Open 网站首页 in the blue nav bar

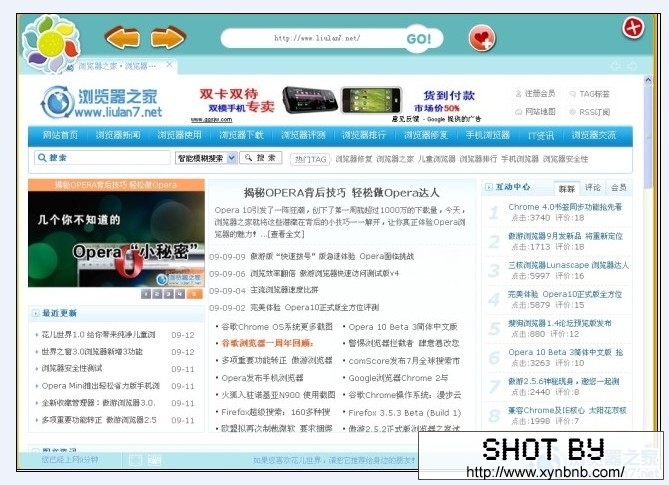[60, 135]
